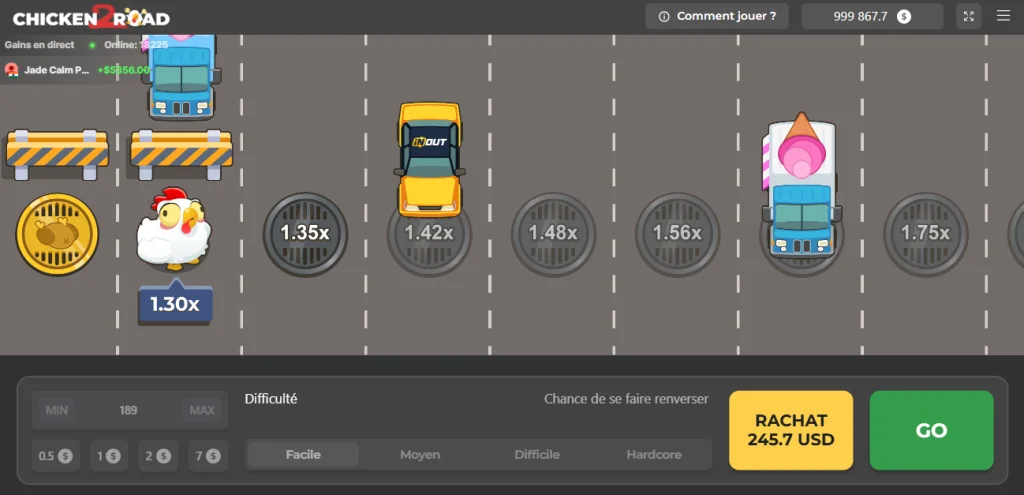Click the white chicken character
Image resolution: width=1024 pixels, height=495 pixels.
coord(174,229)
